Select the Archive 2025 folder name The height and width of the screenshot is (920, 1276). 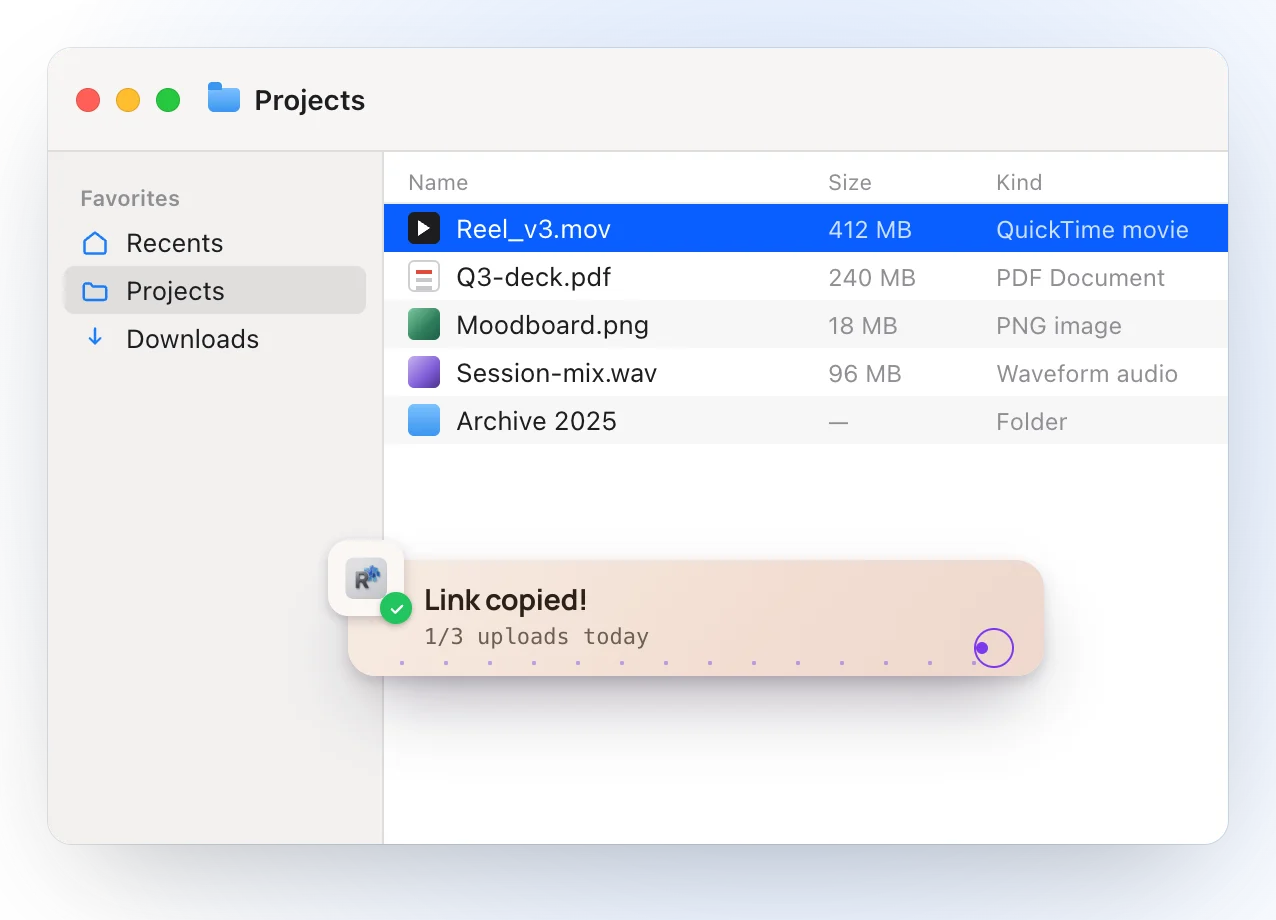click(x=536, y=422)
